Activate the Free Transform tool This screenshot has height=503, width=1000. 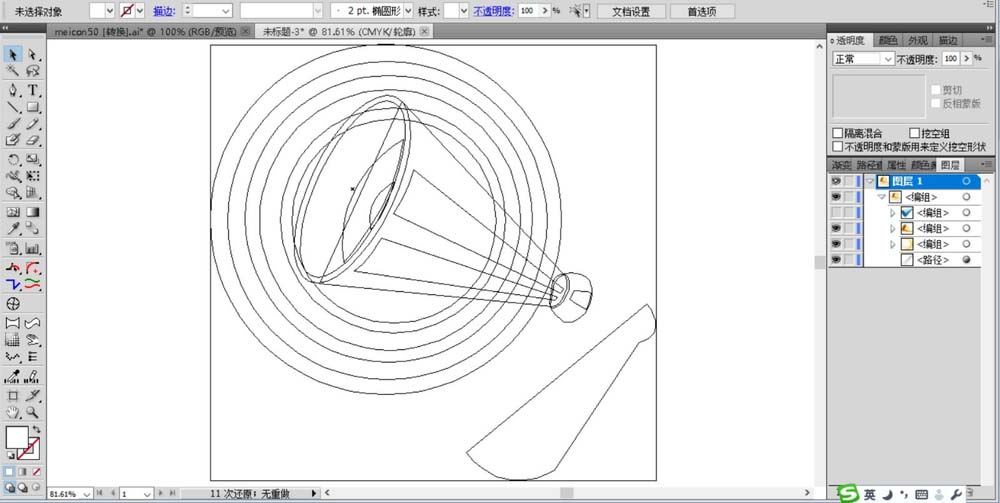pos(33,176)
